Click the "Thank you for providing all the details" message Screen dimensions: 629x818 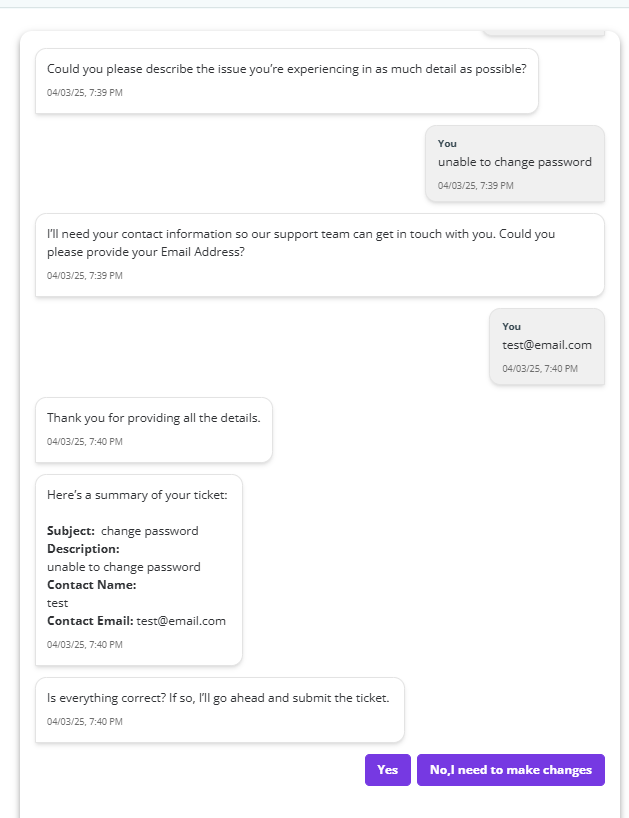(x=153, y=418)
